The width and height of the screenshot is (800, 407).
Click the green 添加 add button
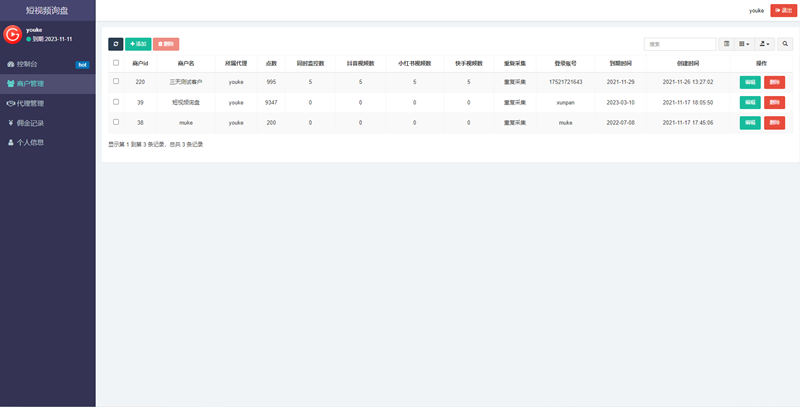138,44
